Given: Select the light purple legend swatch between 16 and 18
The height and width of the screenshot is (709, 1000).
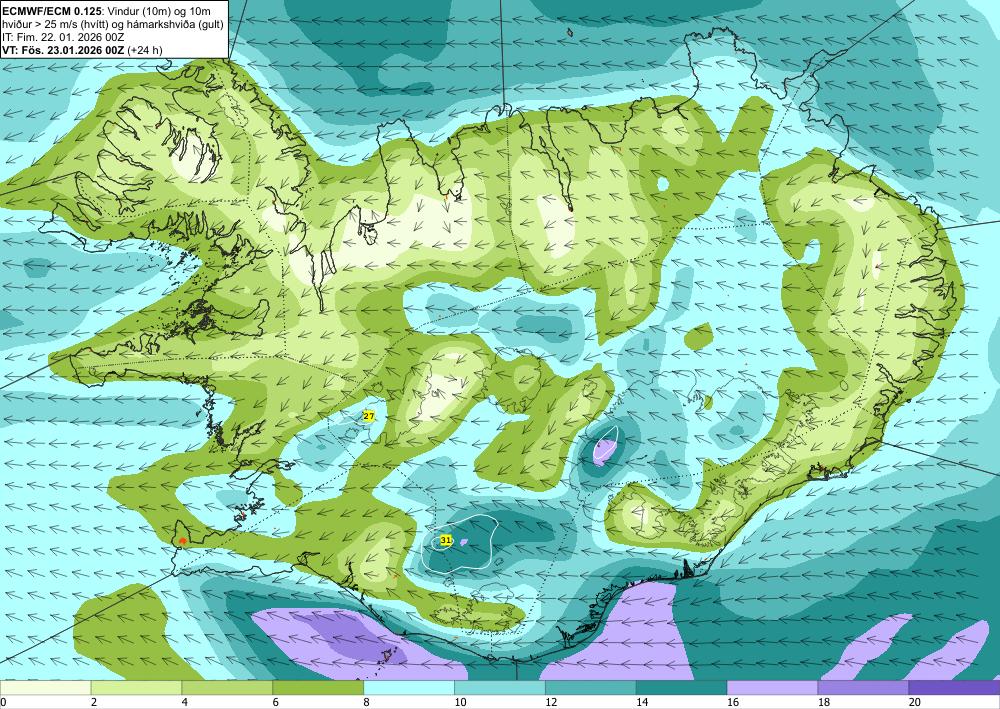Looking at the screenshot, I should click(772, 687).
